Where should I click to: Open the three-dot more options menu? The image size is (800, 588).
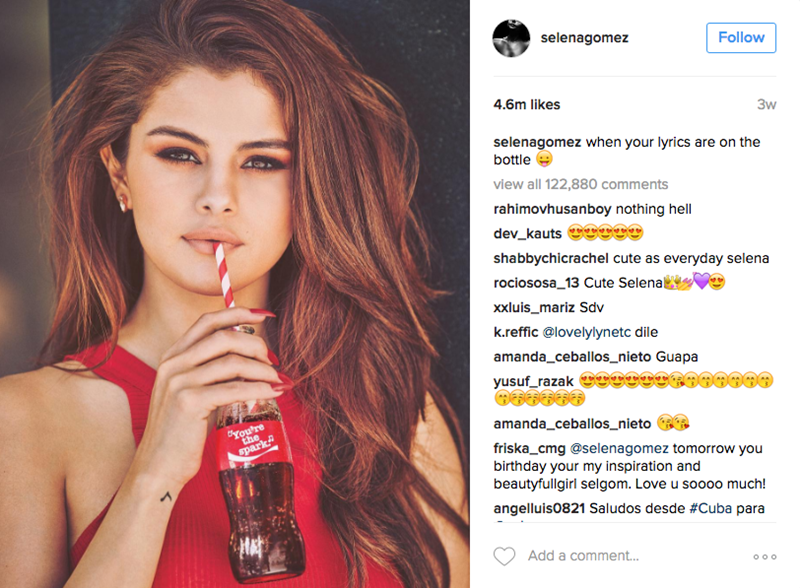765,557
